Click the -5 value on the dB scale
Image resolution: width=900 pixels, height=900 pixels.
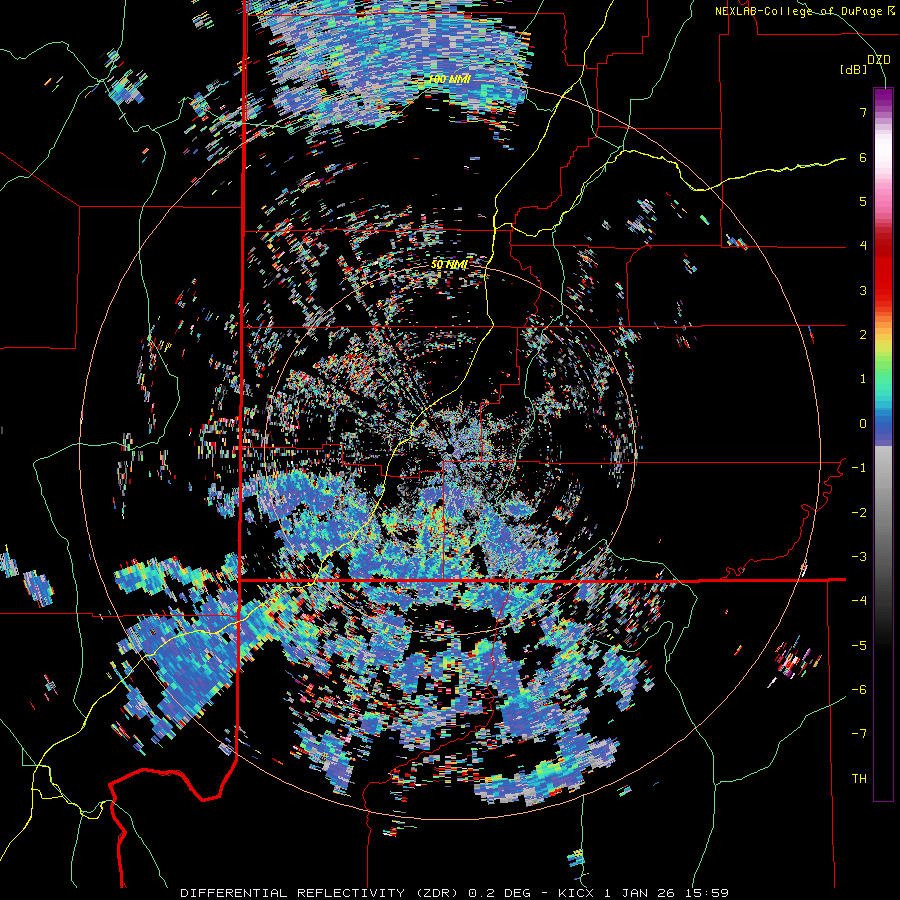[x=859, y=646]
